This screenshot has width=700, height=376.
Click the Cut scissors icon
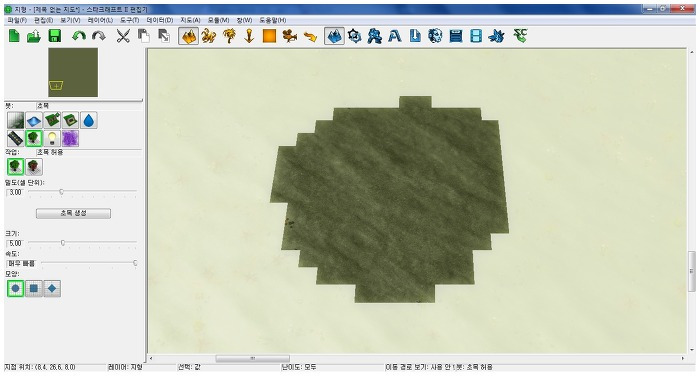tap(123, 36)
